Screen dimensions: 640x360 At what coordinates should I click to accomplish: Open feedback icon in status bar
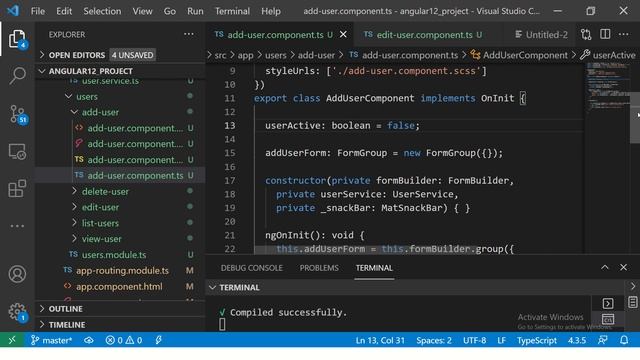click(x=602, y=340)
